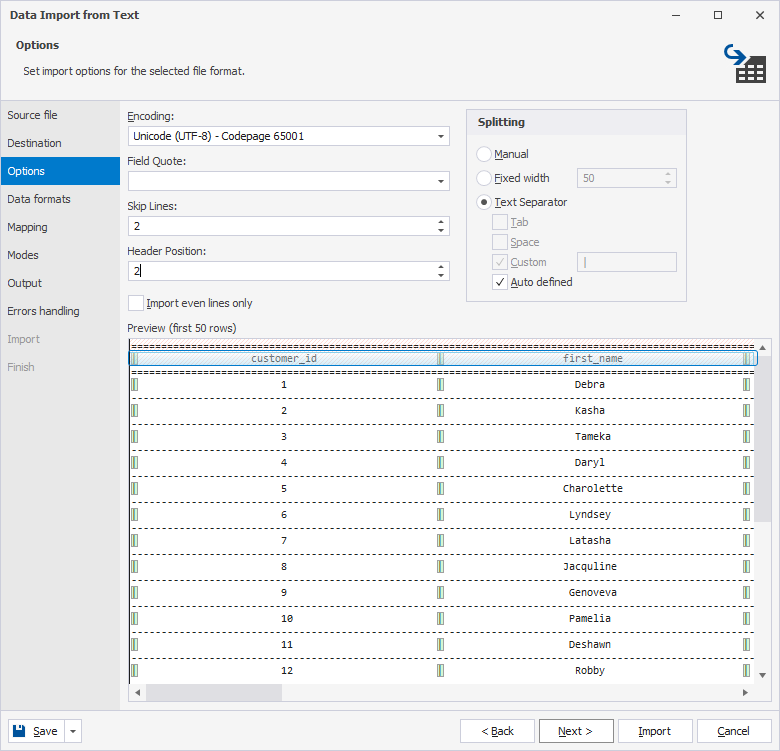This screenshot has width=780, height=751.
Task: Click the Fixed width value down arrow
Action: pyautogui.click(x=668, y=183)
